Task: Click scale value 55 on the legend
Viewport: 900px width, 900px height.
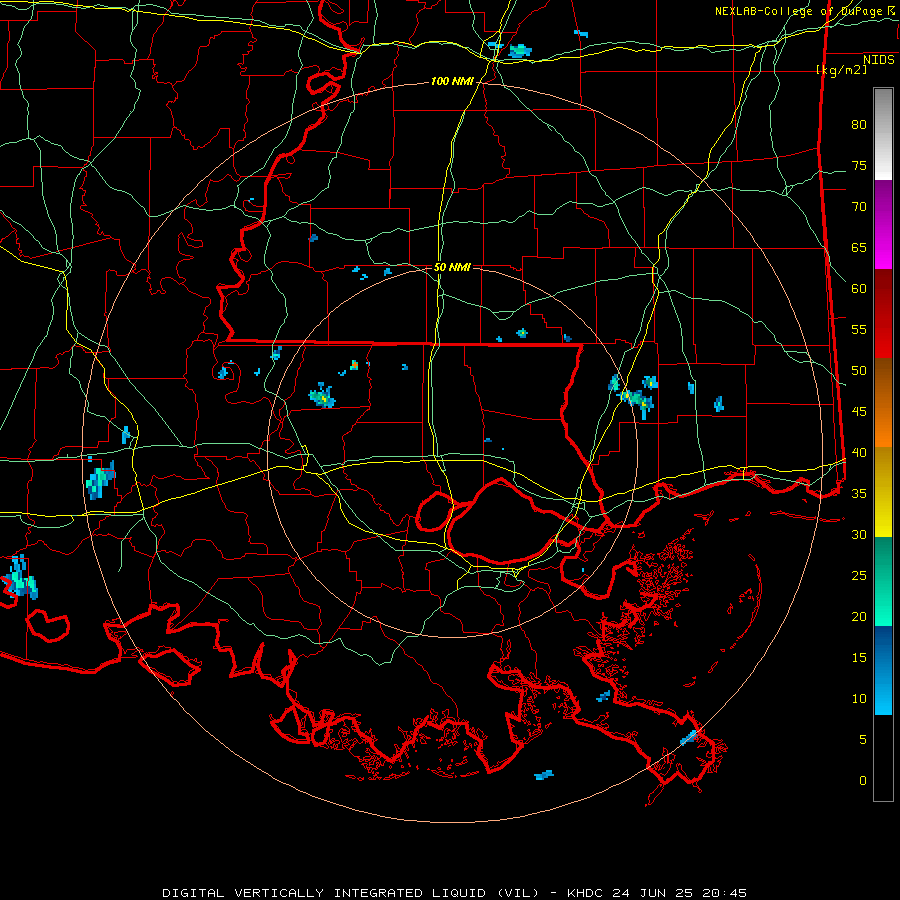Action: click(x=859, y=329)
